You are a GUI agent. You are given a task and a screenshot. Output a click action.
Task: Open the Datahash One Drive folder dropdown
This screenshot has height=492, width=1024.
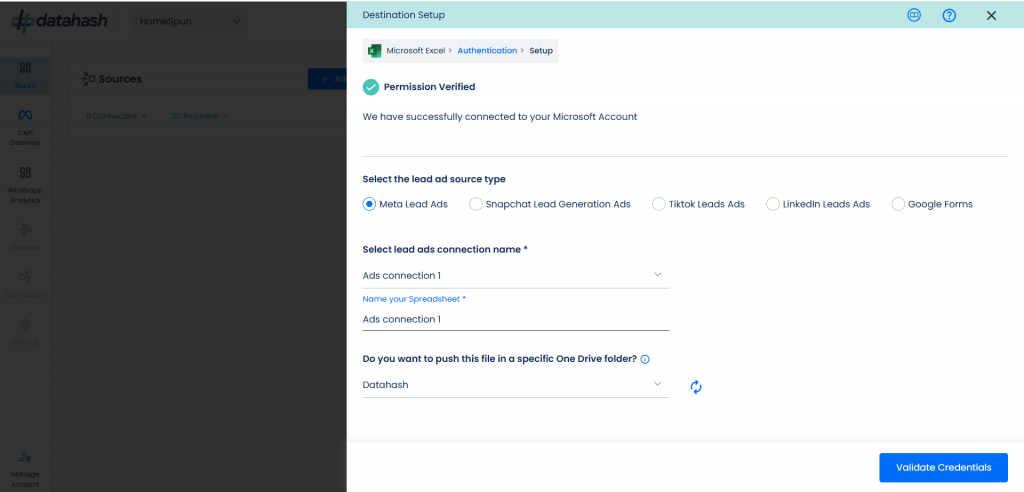click(x=516, y=385)
